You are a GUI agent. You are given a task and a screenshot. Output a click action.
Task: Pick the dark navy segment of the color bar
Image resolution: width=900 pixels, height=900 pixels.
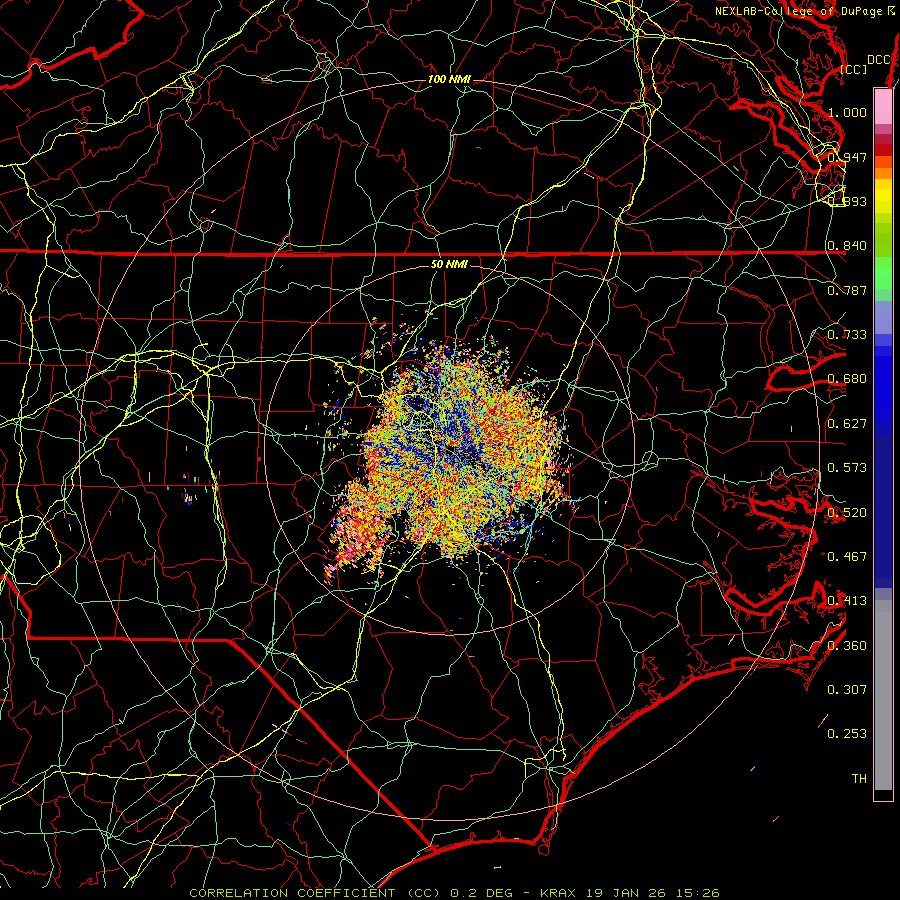pyautogui.click(x=883, y=511)
